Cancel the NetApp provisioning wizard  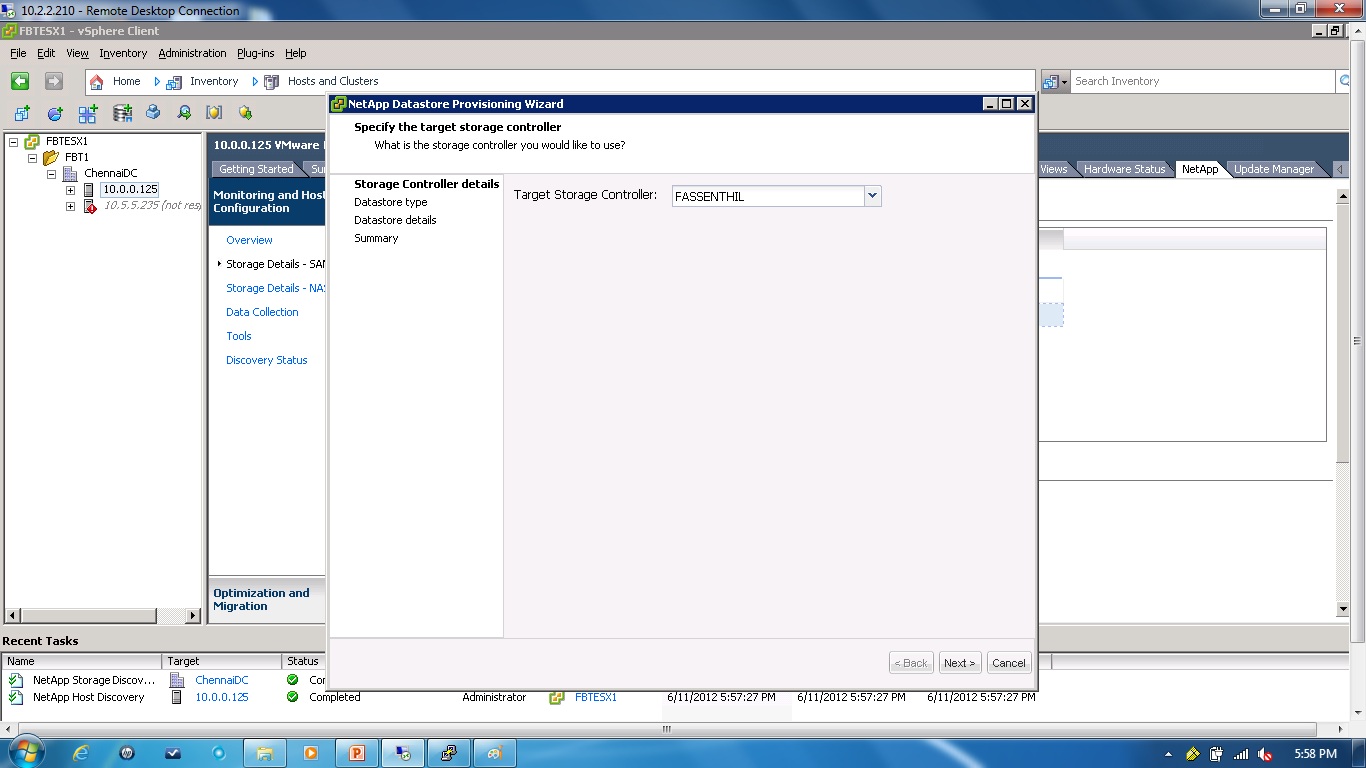pos(1008,662)
